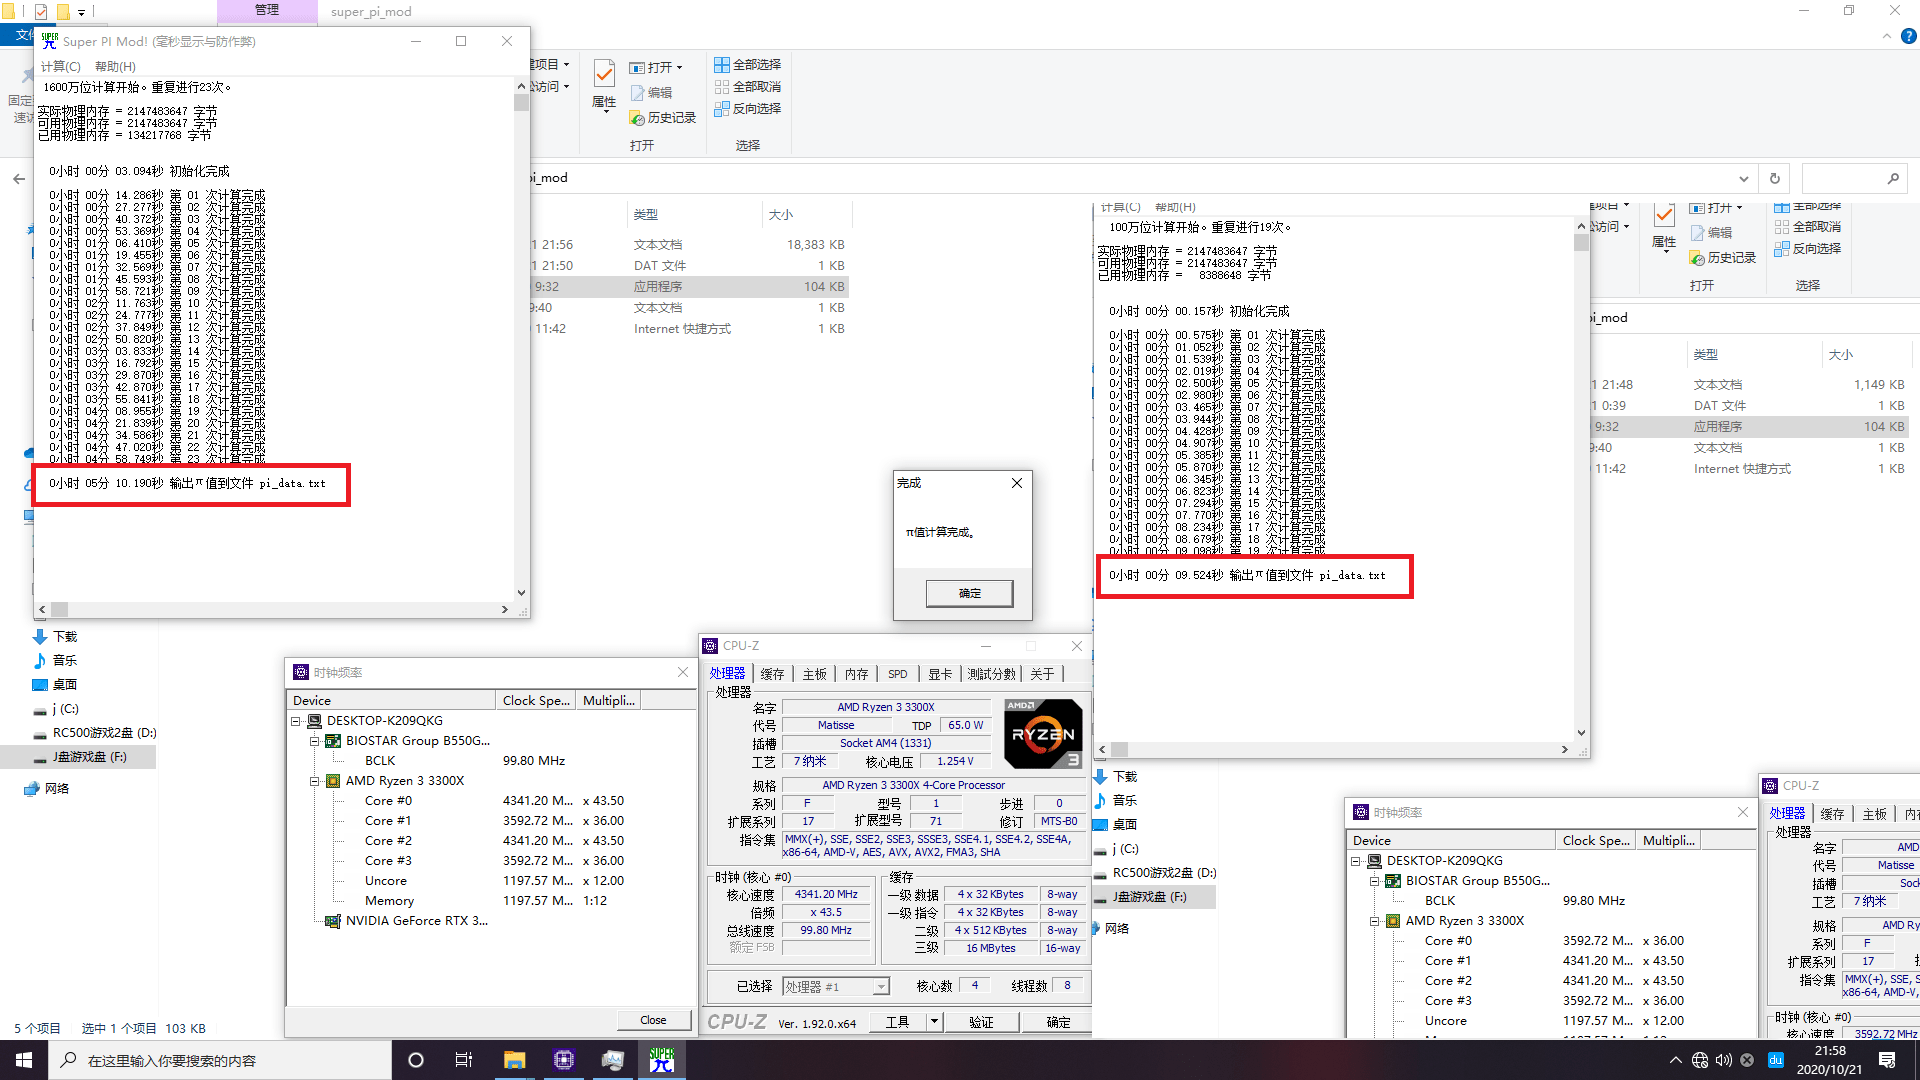Open Task View on the taskbar
Viewport: 1920px width, 1080px height.
pyautogui.click(x=463, y=1060)
